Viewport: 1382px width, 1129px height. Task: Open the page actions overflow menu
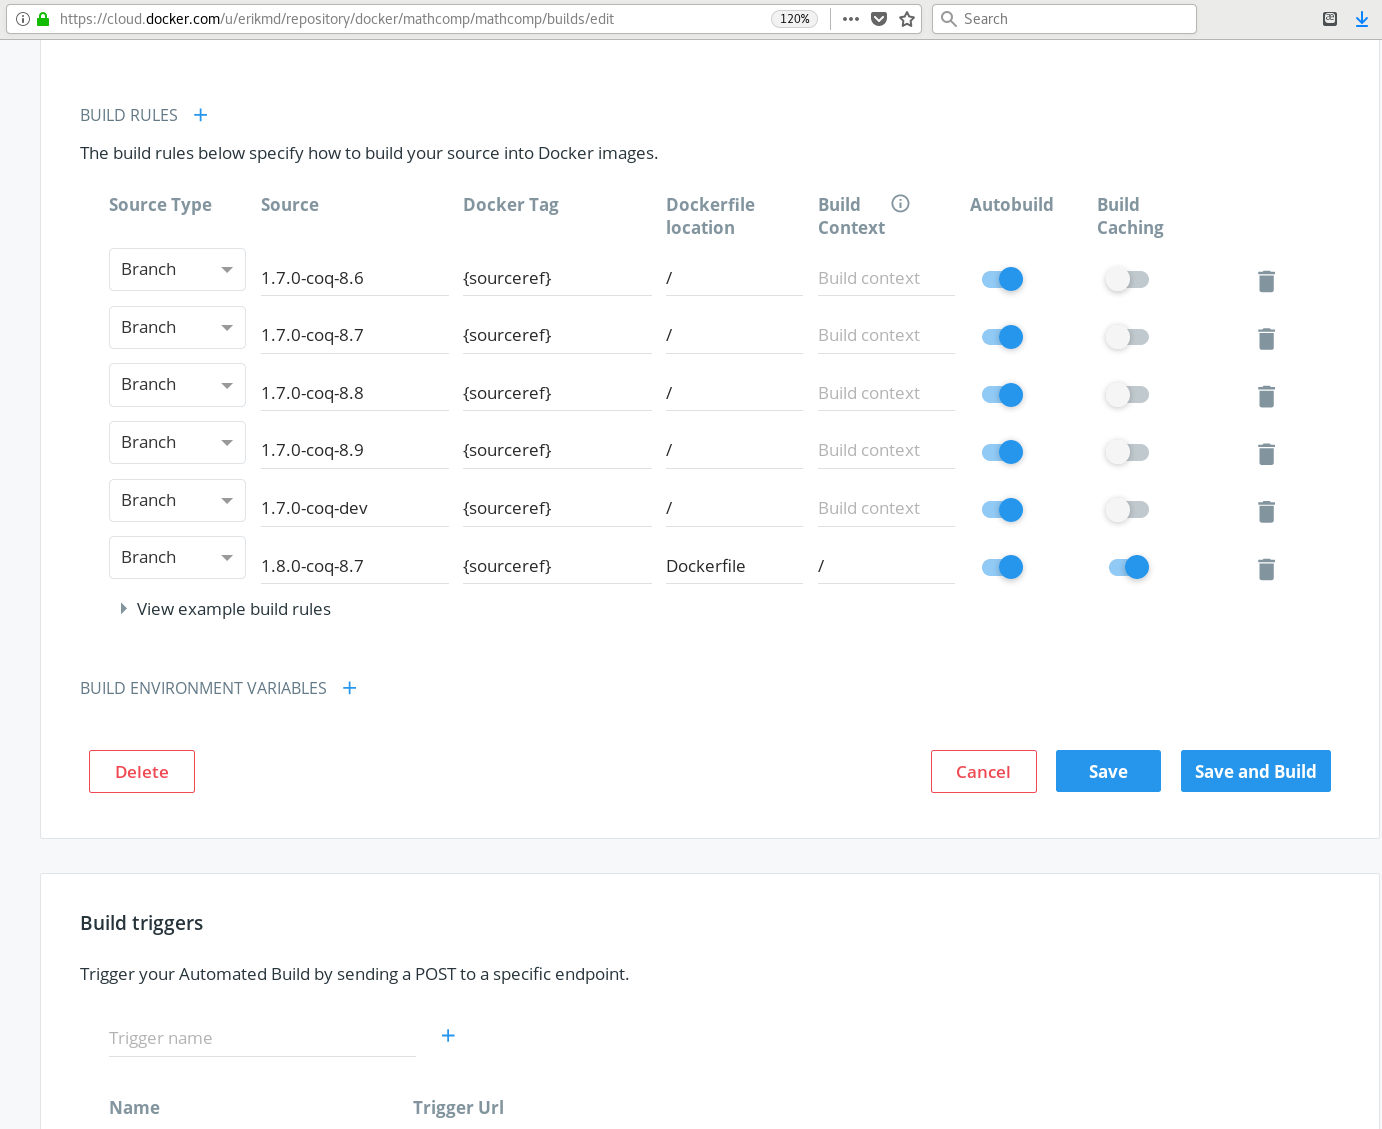pyautogui.click(x=850, y=18)
